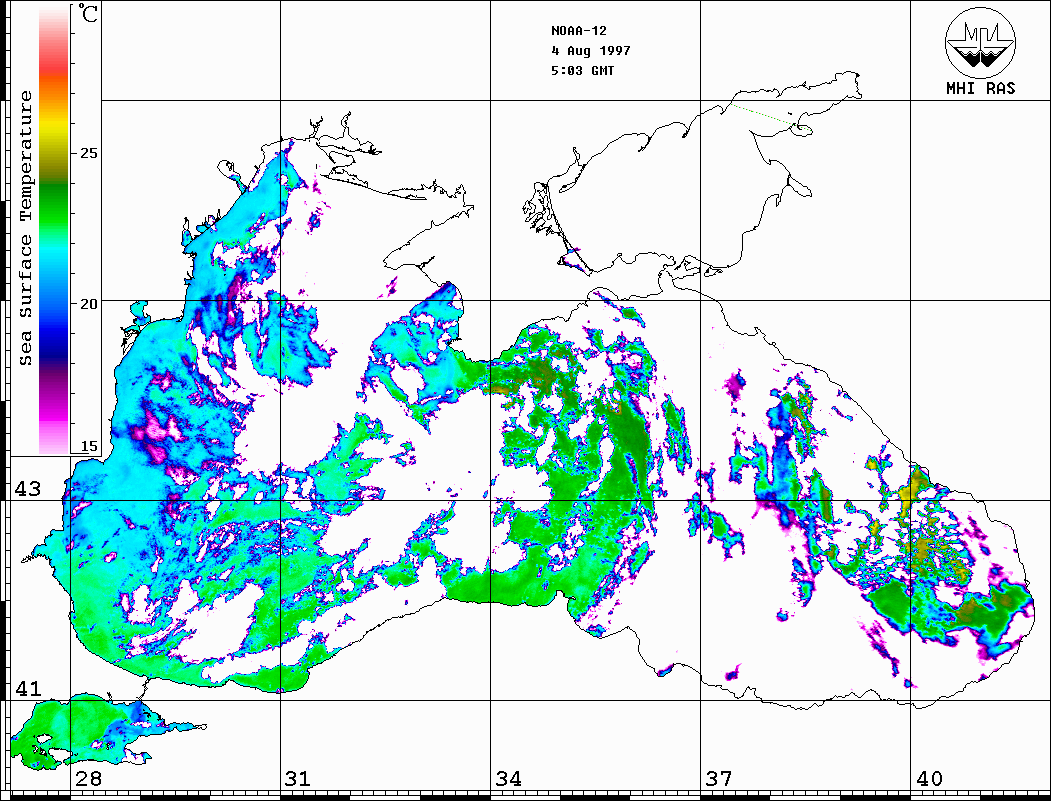Image resolution: width=1051 pixels, height=801 pixels.
Task: Click the '°C' unit label
Action: pos(88,13)
